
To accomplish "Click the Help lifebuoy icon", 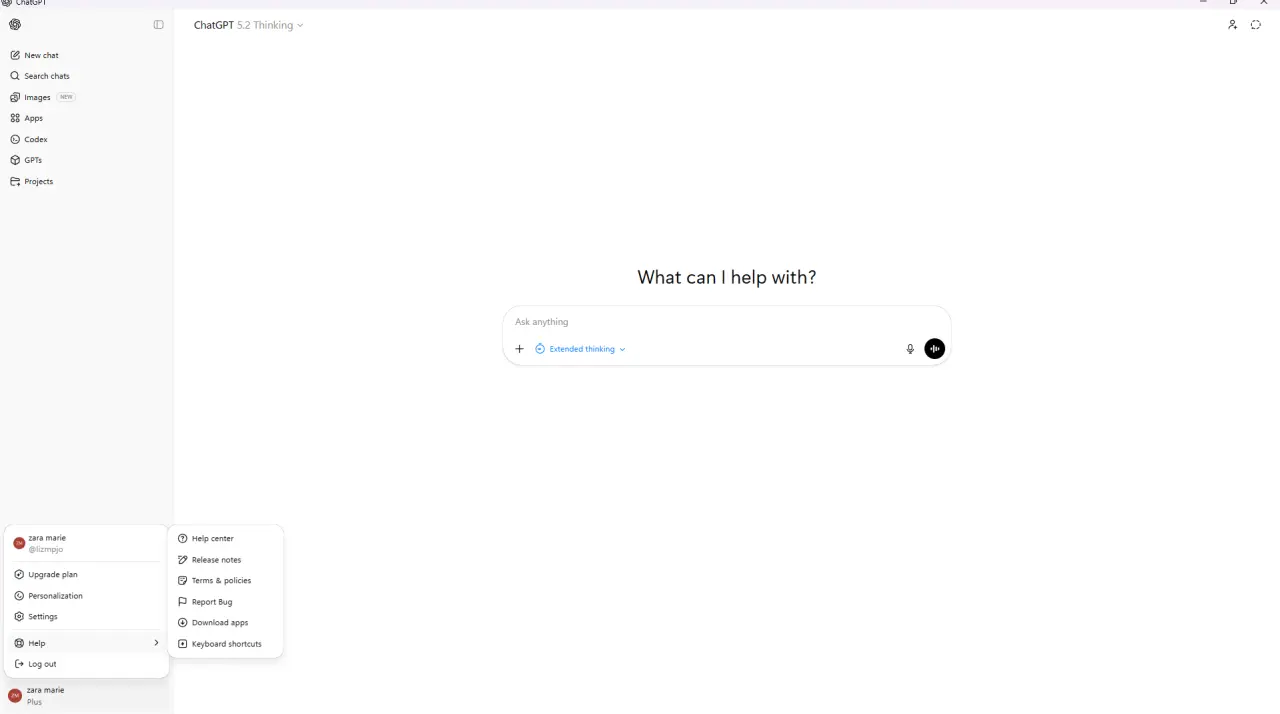I will (x=19, y=643).
